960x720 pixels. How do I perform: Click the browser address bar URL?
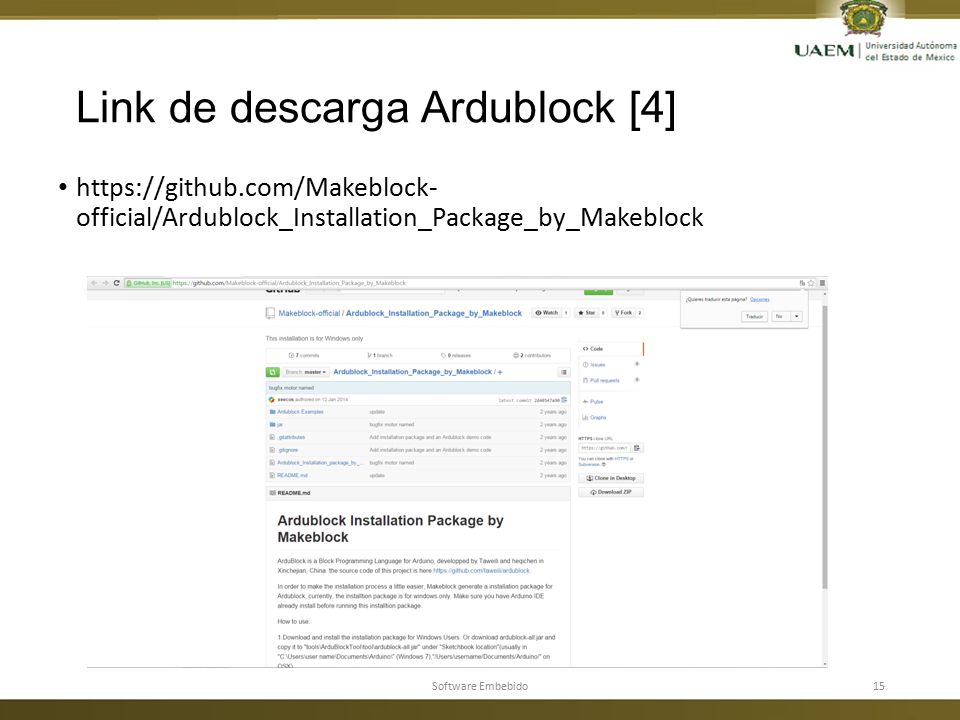coord(289,283)
